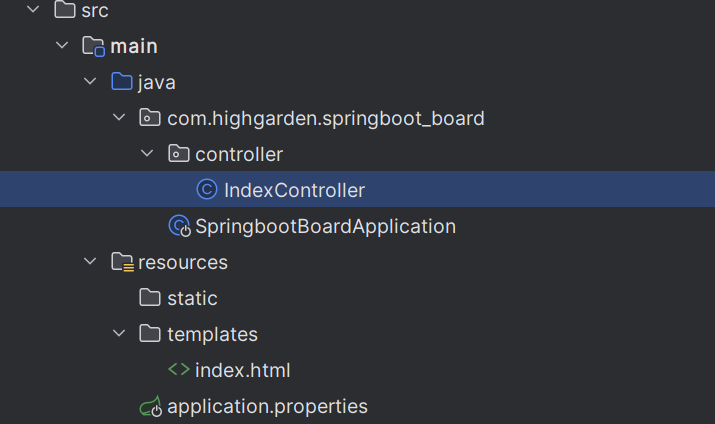This screenshot has height=424, width=715.
Task: Click the SpringbootBoardApplication runnable class icon
Action: point(179,226)
